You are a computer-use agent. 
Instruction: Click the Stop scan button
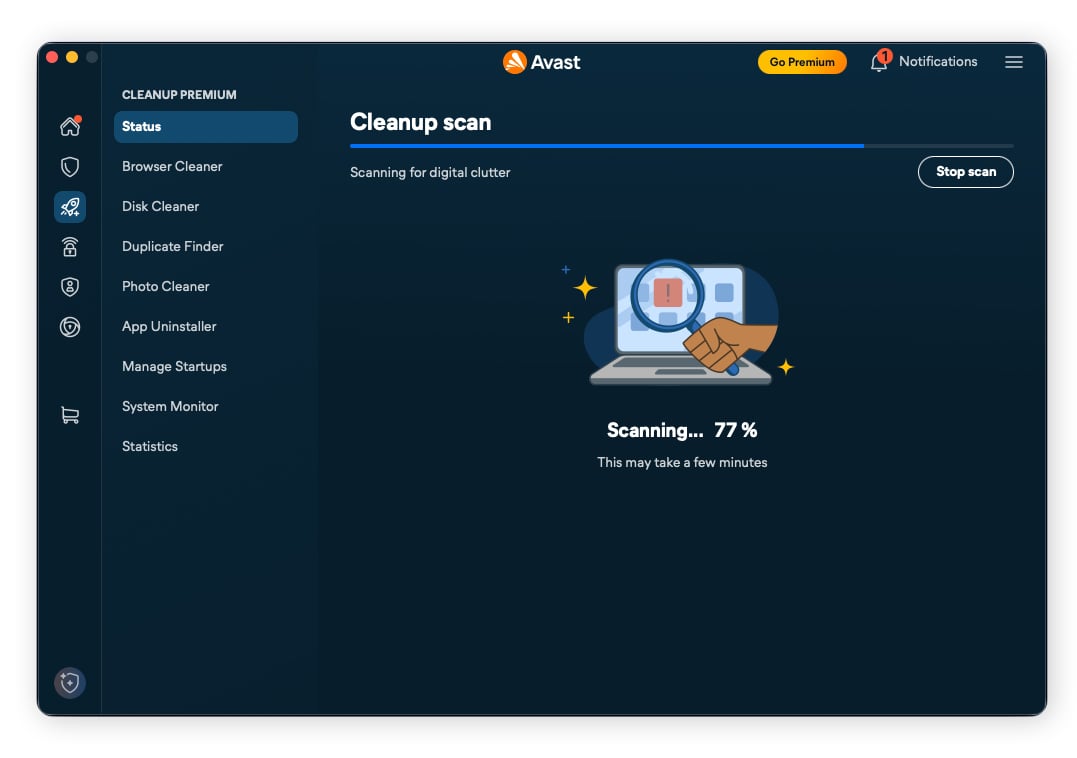click(965, 172)
